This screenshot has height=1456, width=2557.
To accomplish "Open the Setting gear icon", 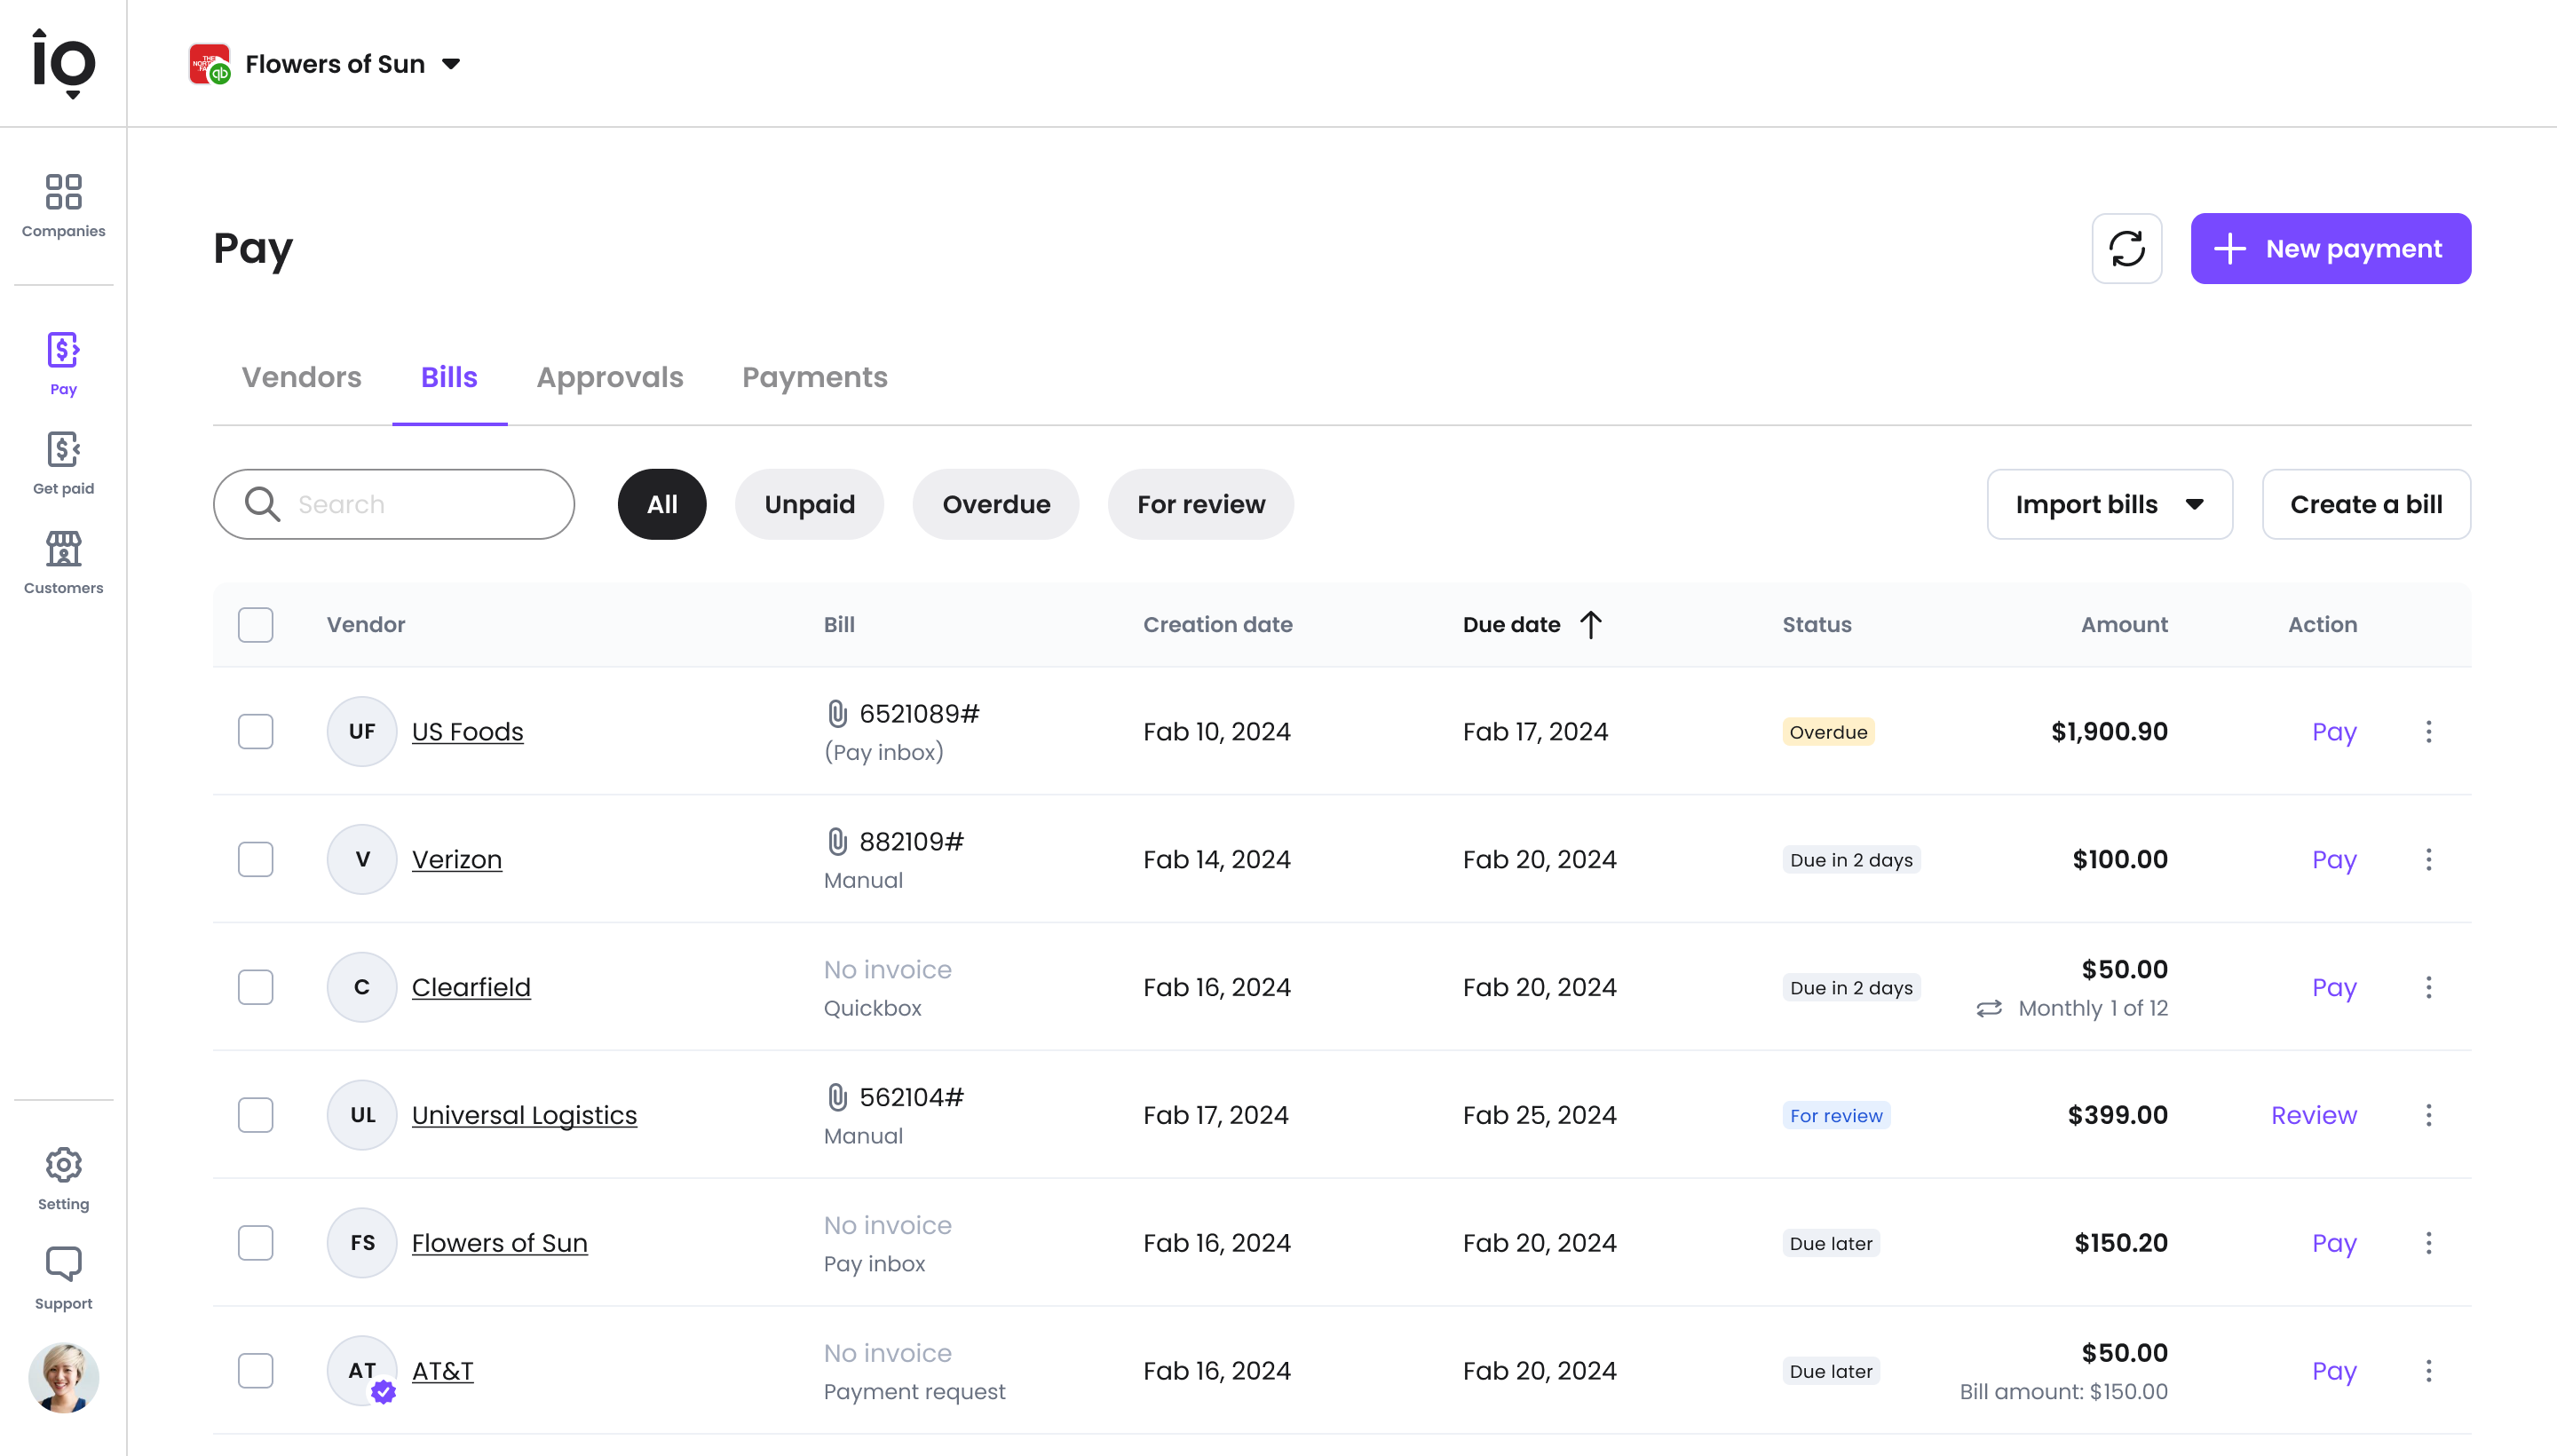I will click(x=63, y=1165).
